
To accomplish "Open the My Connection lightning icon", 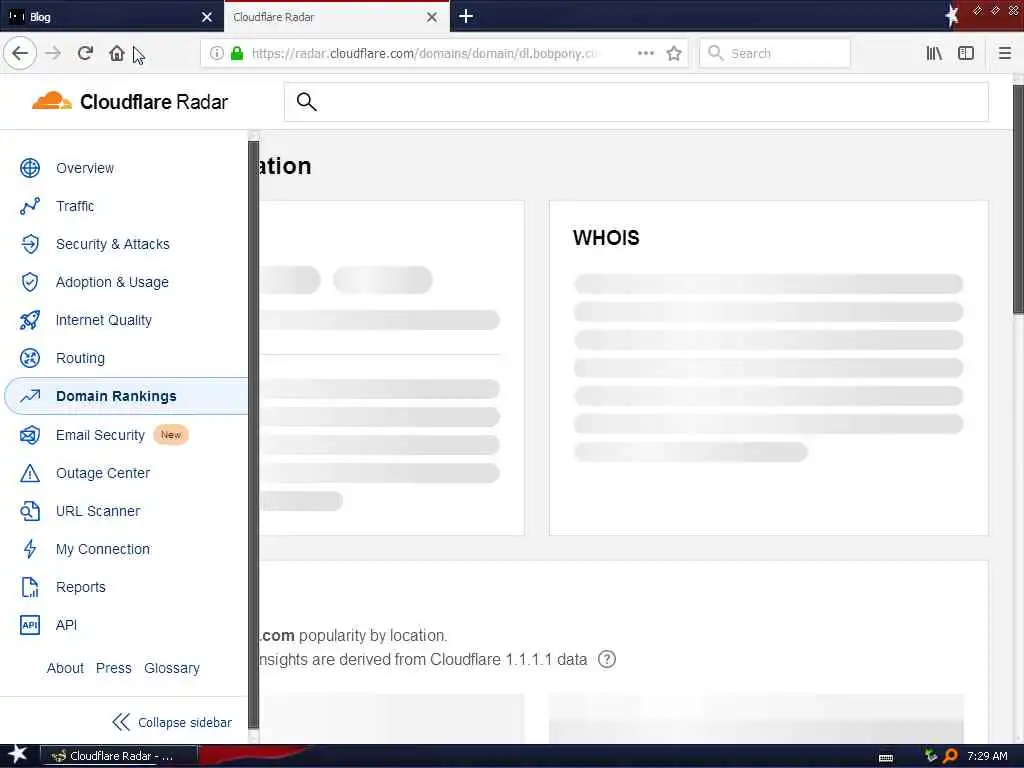I will pyautogui.click(x=30, y=549).
